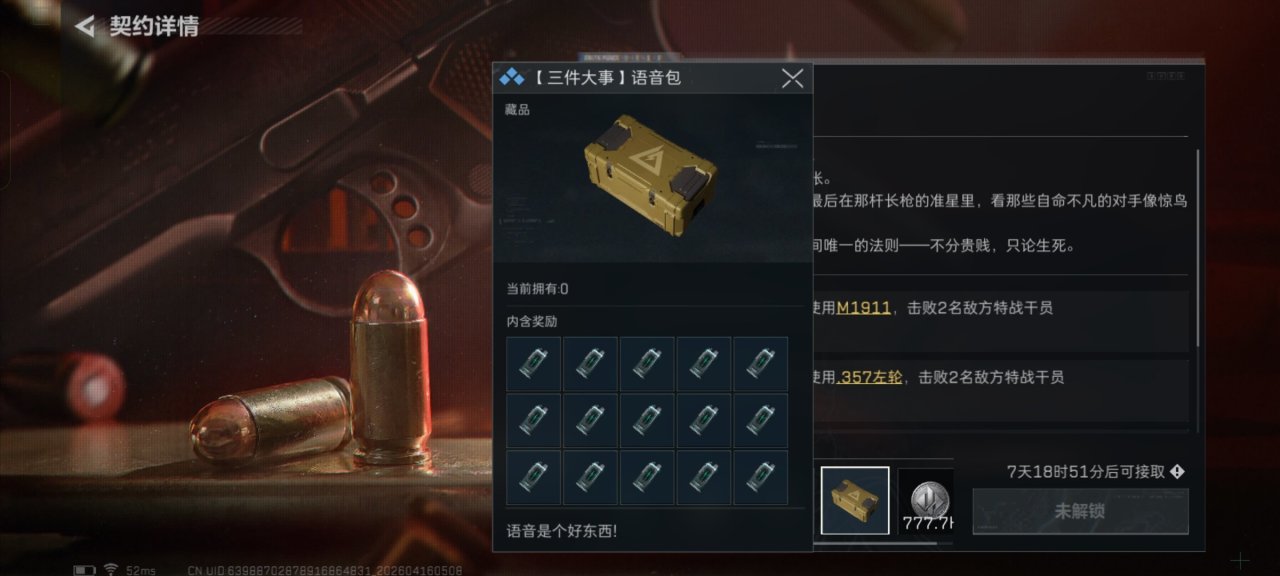1280x576 pixels.
Task: Select the first voice item in reward grid
Action: pyautogui.click(x=534, y=364)
